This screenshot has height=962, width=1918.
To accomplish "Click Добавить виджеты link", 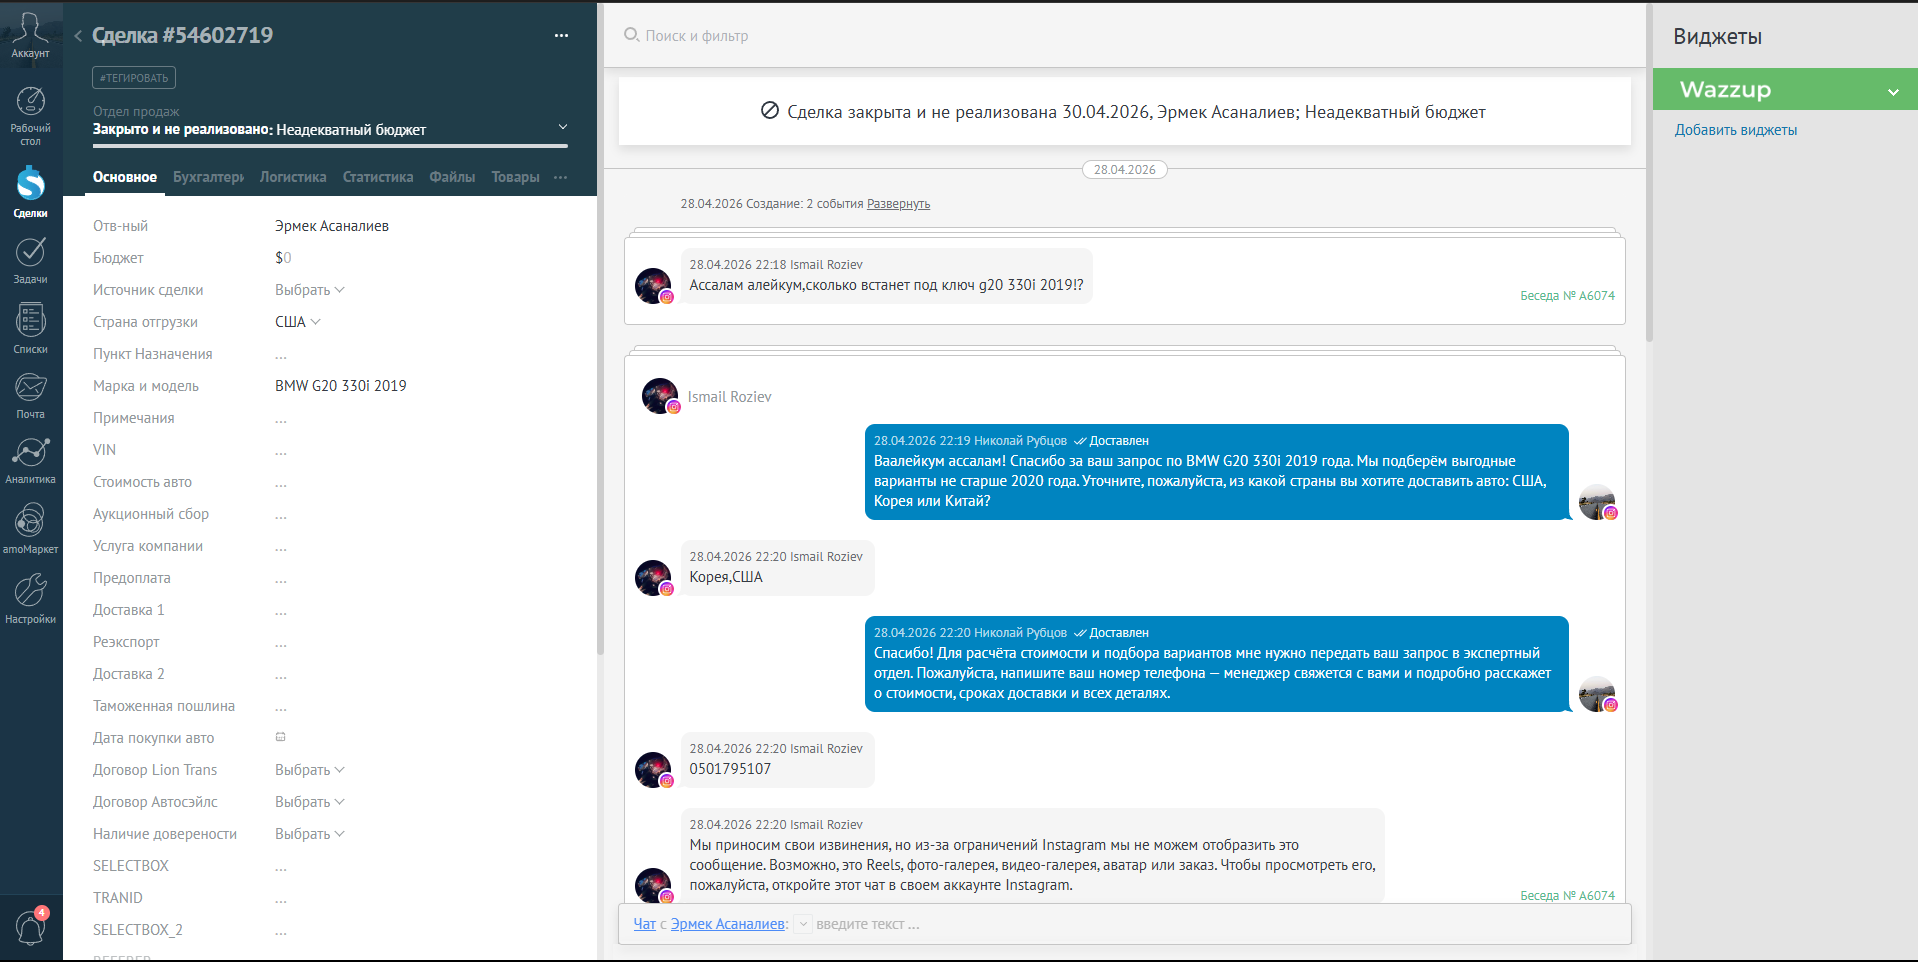I will 1736,130.
